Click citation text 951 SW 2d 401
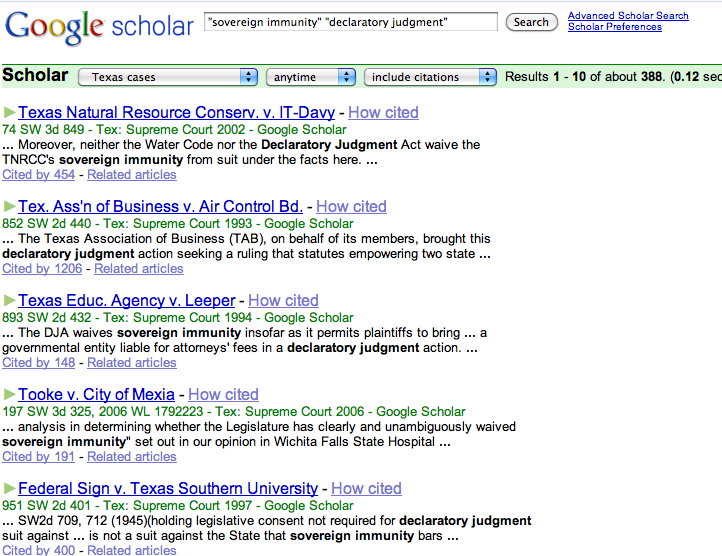Screen dimensions: 722x556 (47, 505)
